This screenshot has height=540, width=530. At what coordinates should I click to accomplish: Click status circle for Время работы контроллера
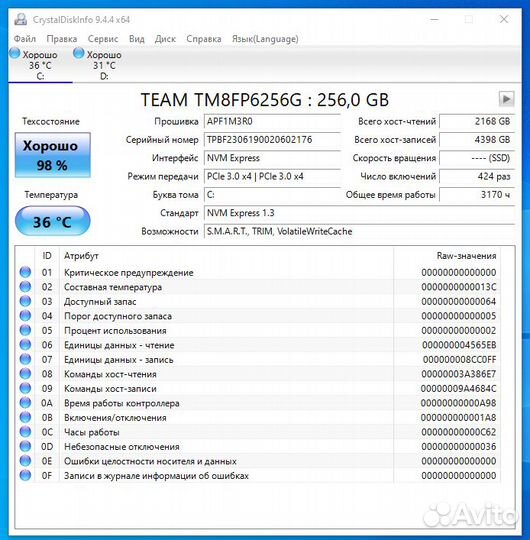point(25,403)
